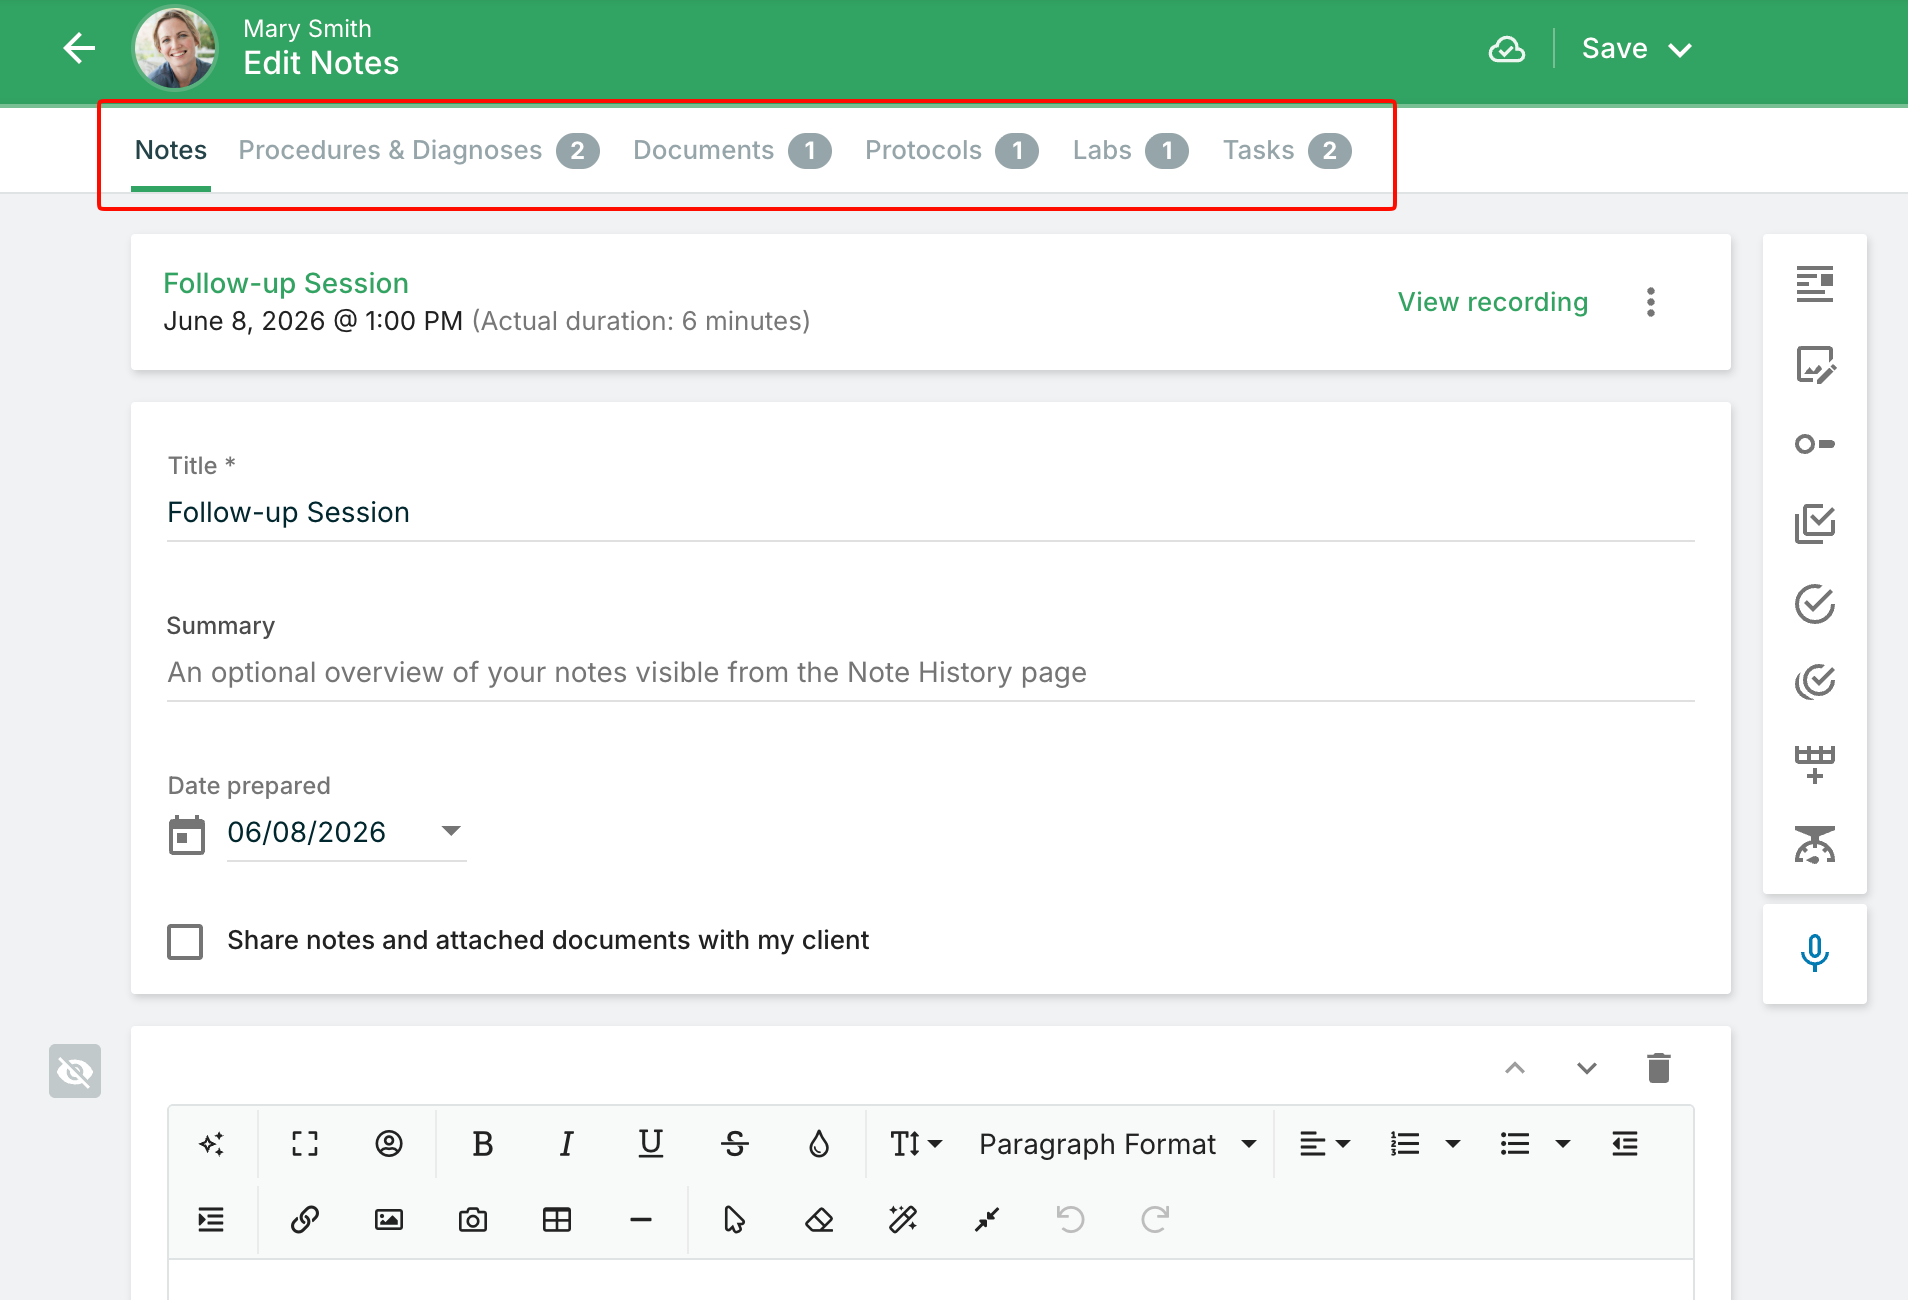1908x1300 pixels.
Task: Open the text alignment dropdown
Action: pos(1324,1144)
